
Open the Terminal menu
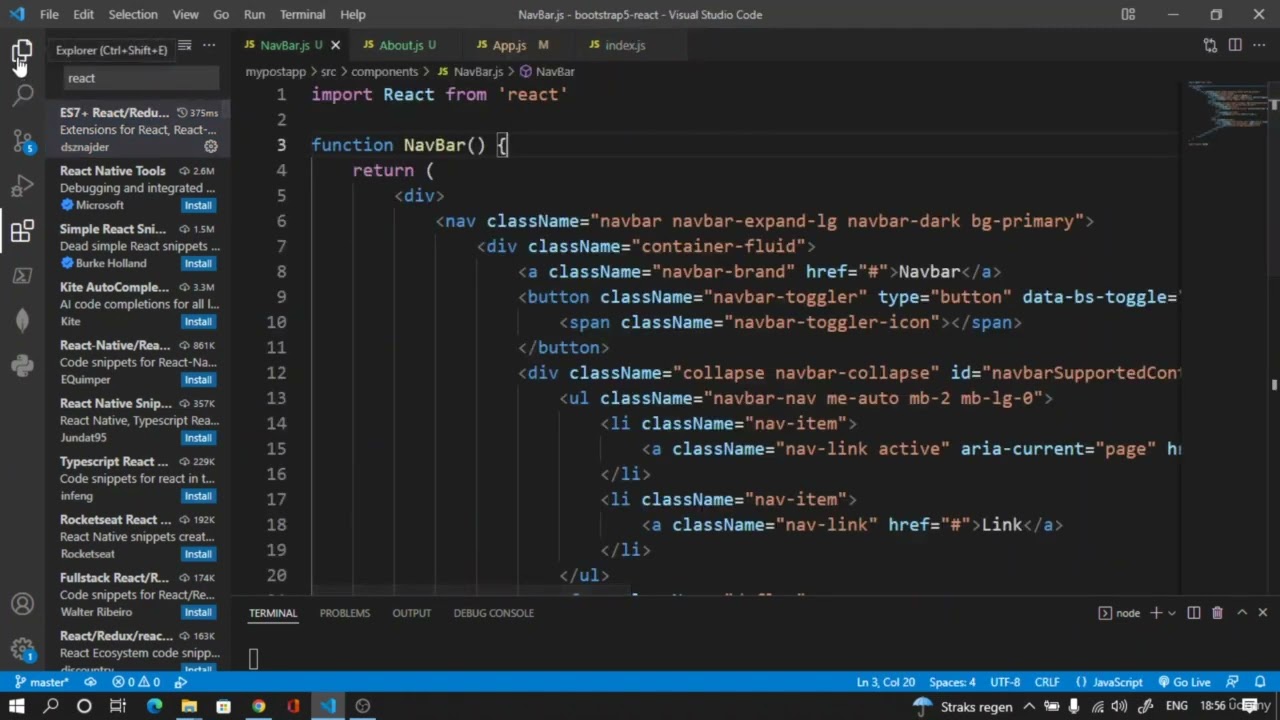pos(302,14)
